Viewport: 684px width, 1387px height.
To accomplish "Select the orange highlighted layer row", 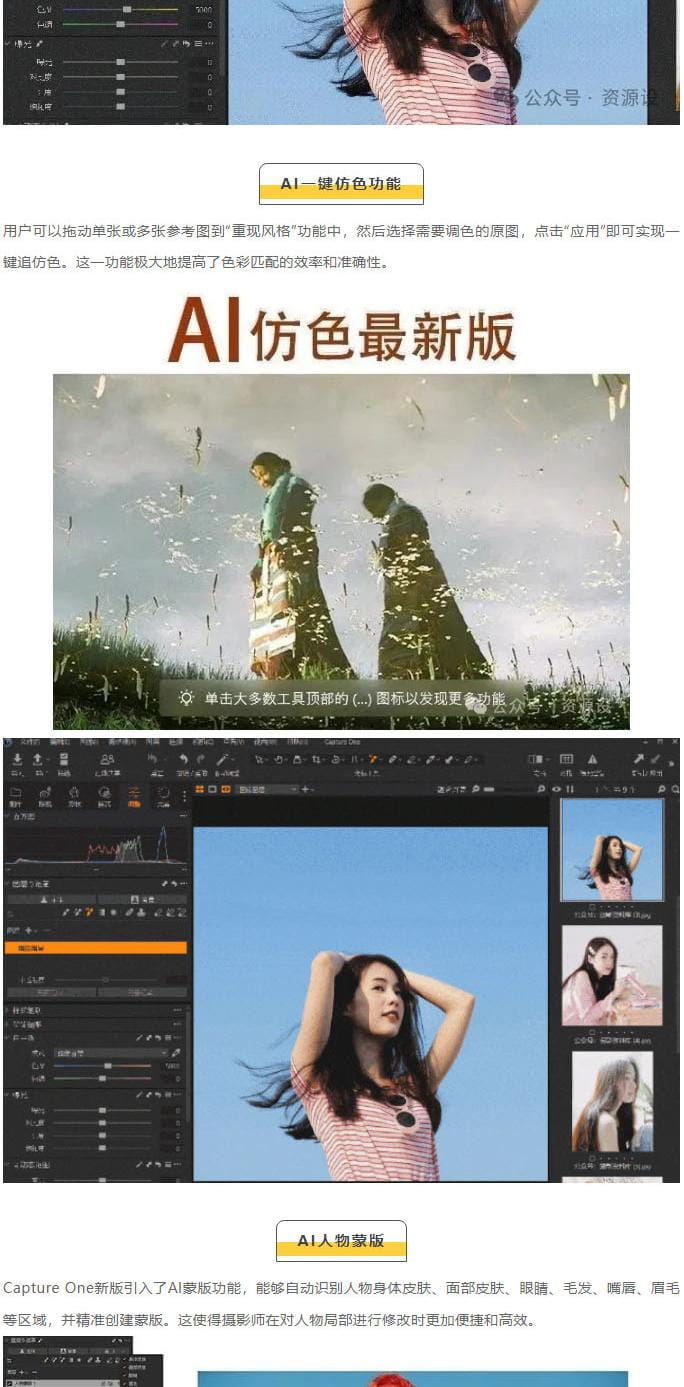I will pyautogui.click(x=96, y=947).
